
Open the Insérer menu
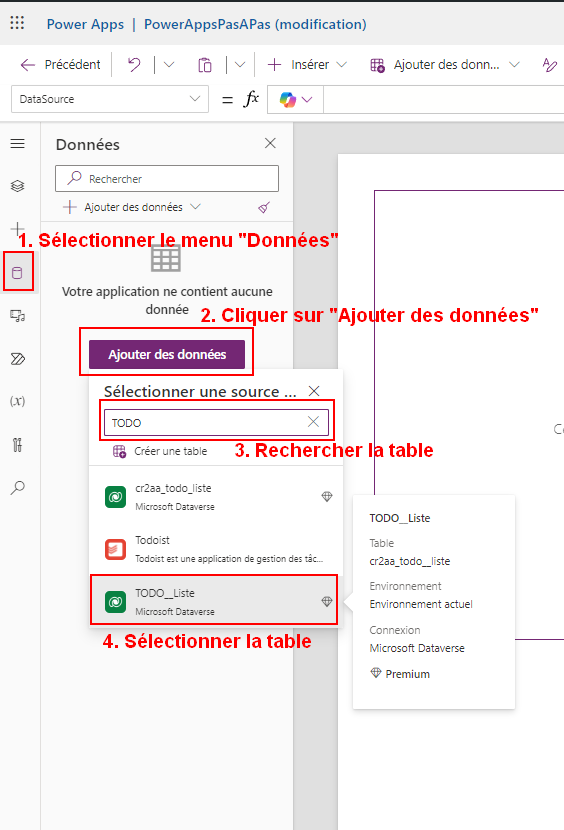click(307, 65)
